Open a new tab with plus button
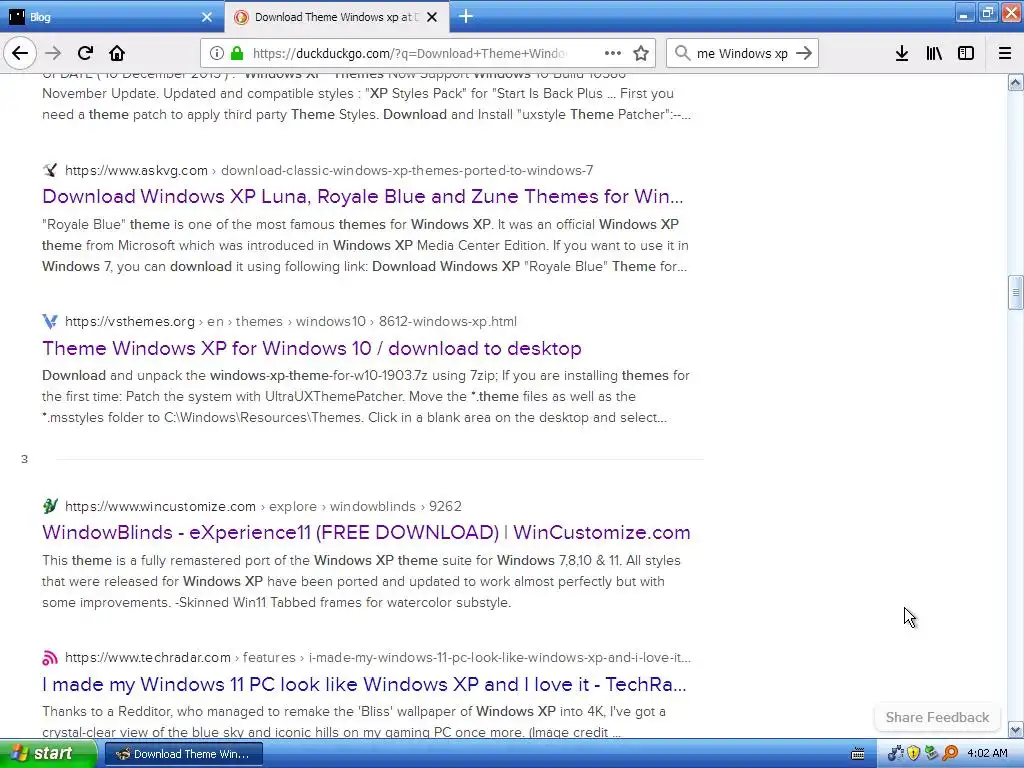This screenshot has width=1024, height=768. click(x=466, y=16)
